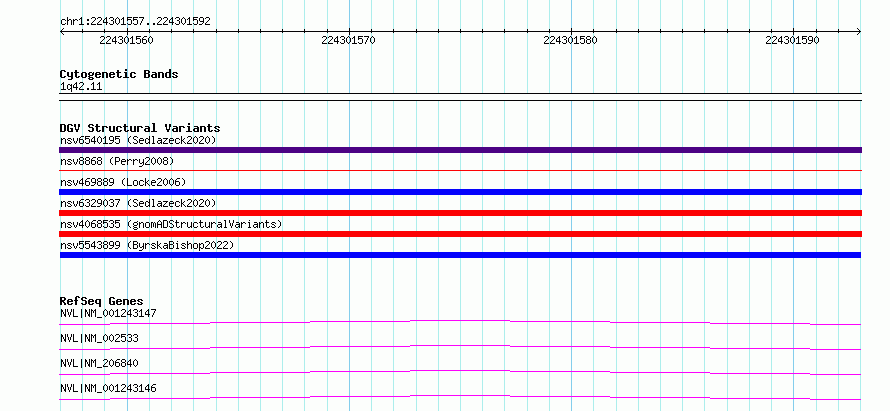Click the magenta NM_002533 gene line
The width and height of the screenshot is (890, 411).
tap(460, 347)
